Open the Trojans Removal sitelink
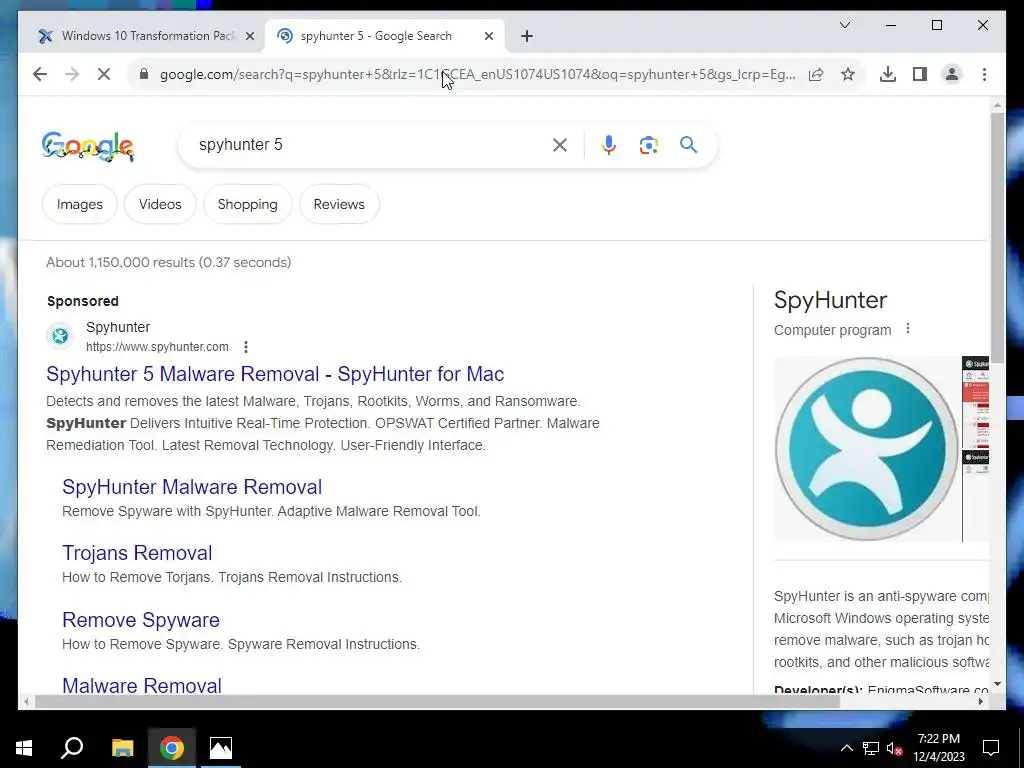 click(137, 553)
